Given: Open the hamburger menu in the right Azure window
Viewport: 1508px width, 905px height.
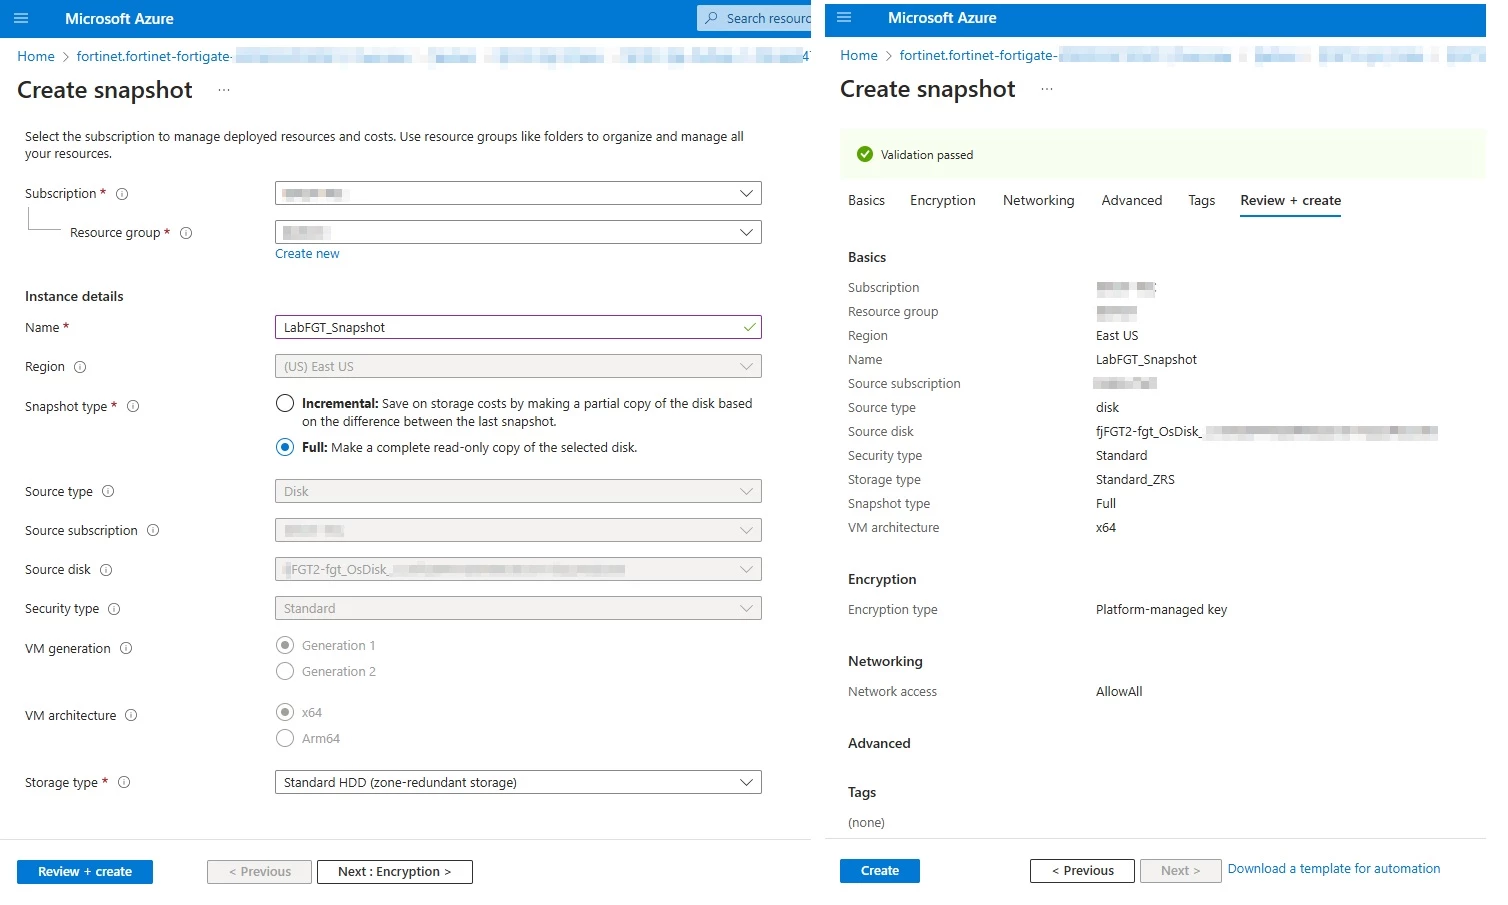Looking at the screenshot, I should [844, 17].
